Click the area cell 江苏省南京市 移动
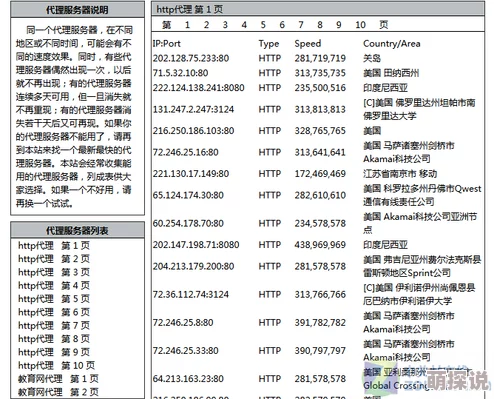This screenshot has width=494, height=399. pyautogui.click(x=400, y=174)
